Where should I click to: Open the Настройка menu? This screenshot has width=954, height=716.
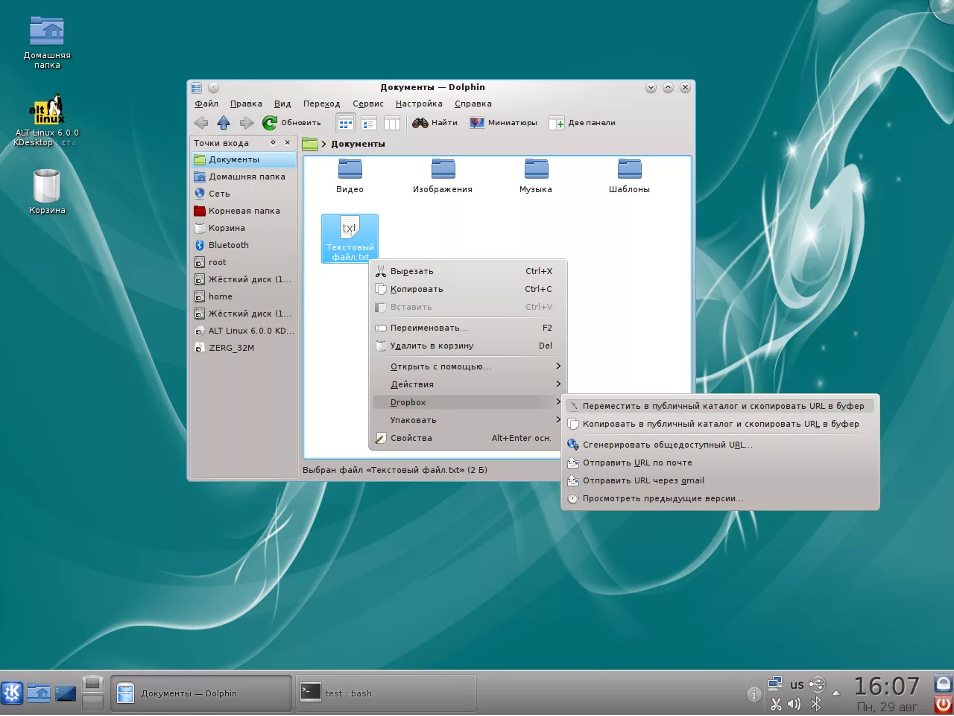click(419, 103)
